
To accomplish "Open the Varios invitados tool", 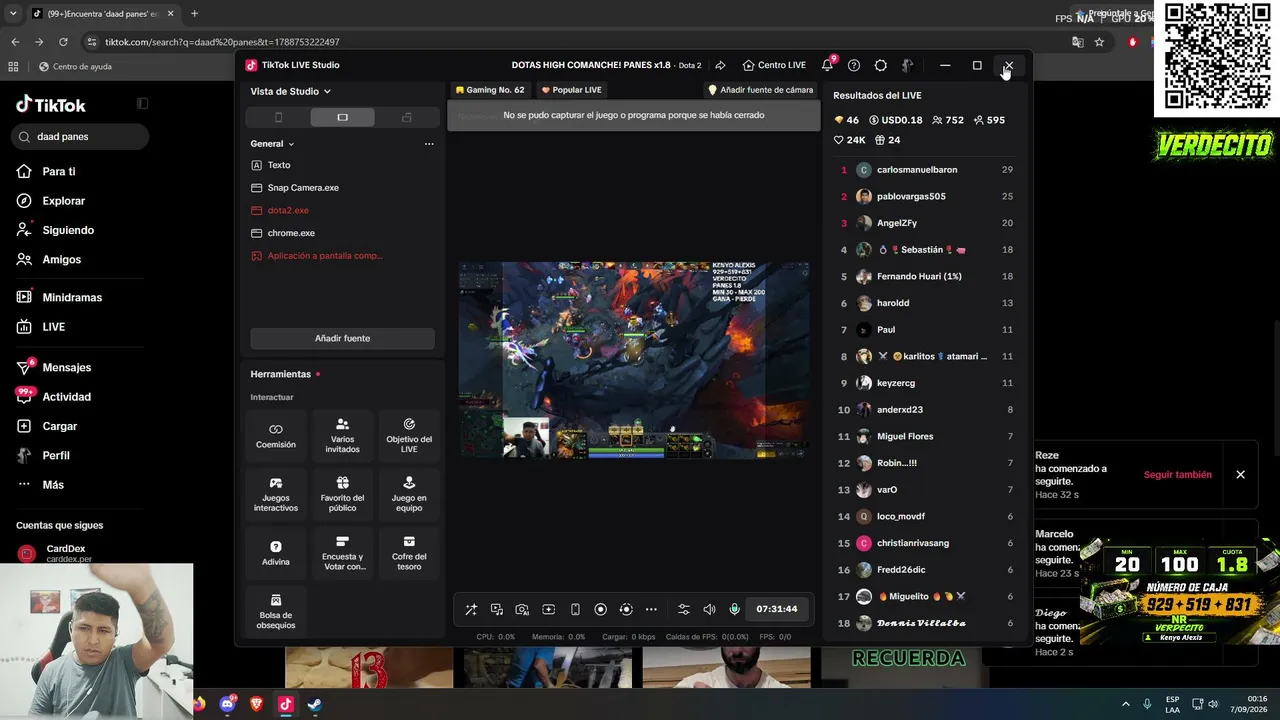I will (x=342, y=436).
